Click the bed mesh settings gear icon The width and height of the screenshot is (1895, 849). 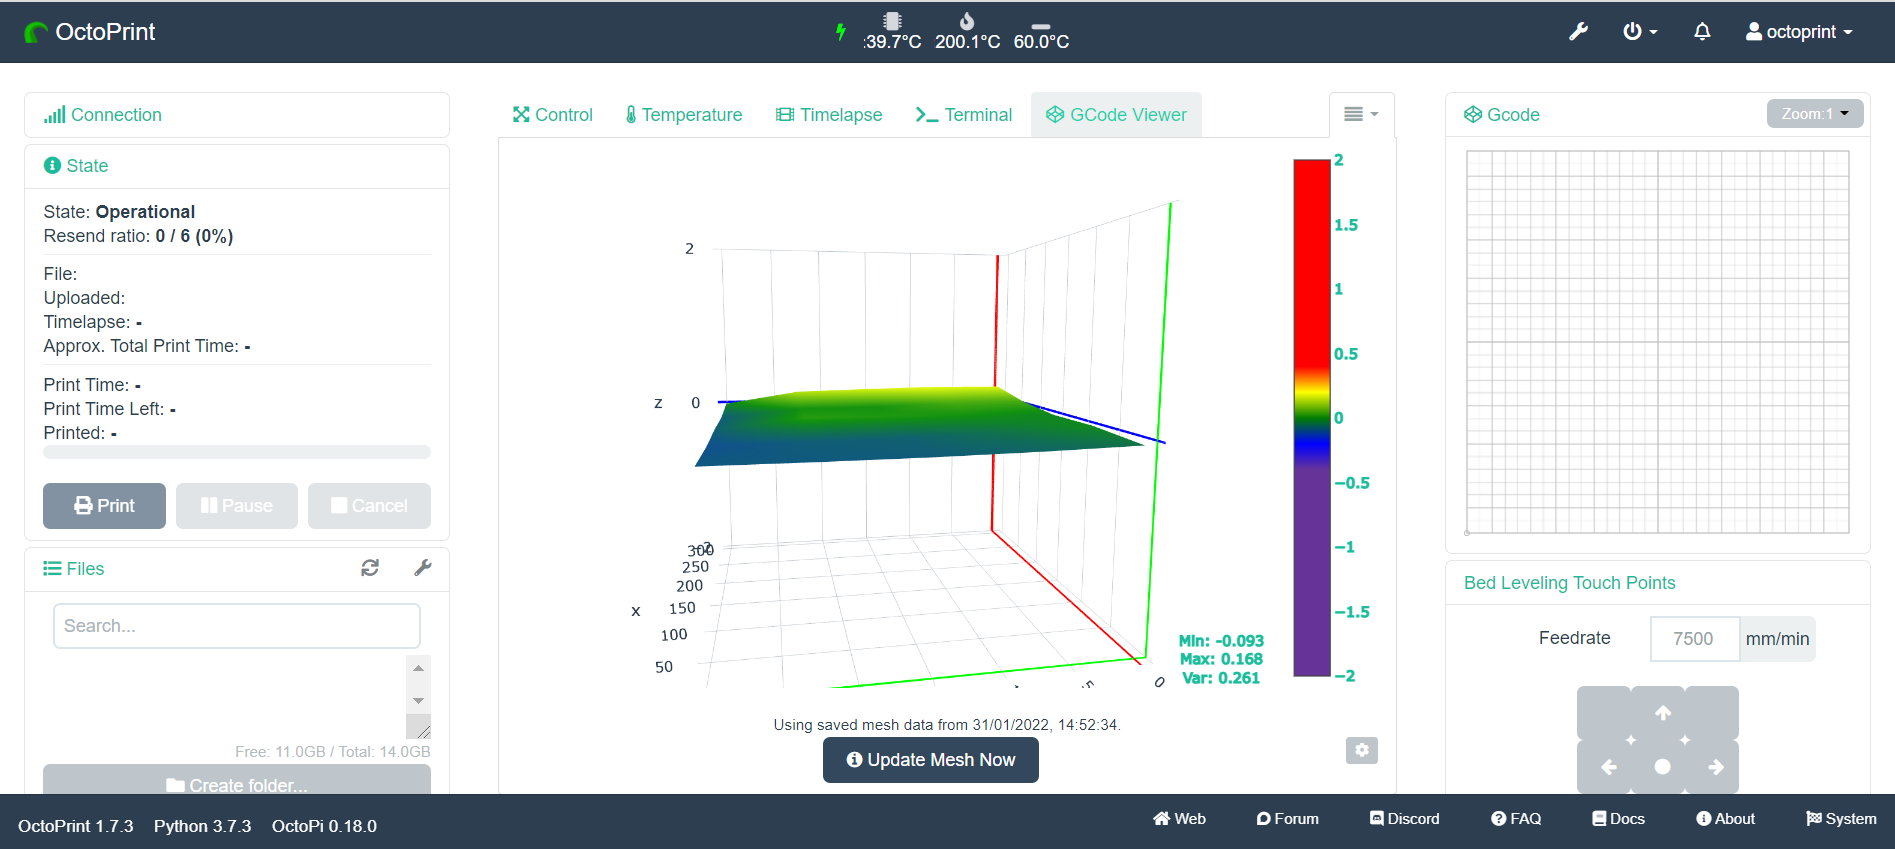coord(1362,750)
